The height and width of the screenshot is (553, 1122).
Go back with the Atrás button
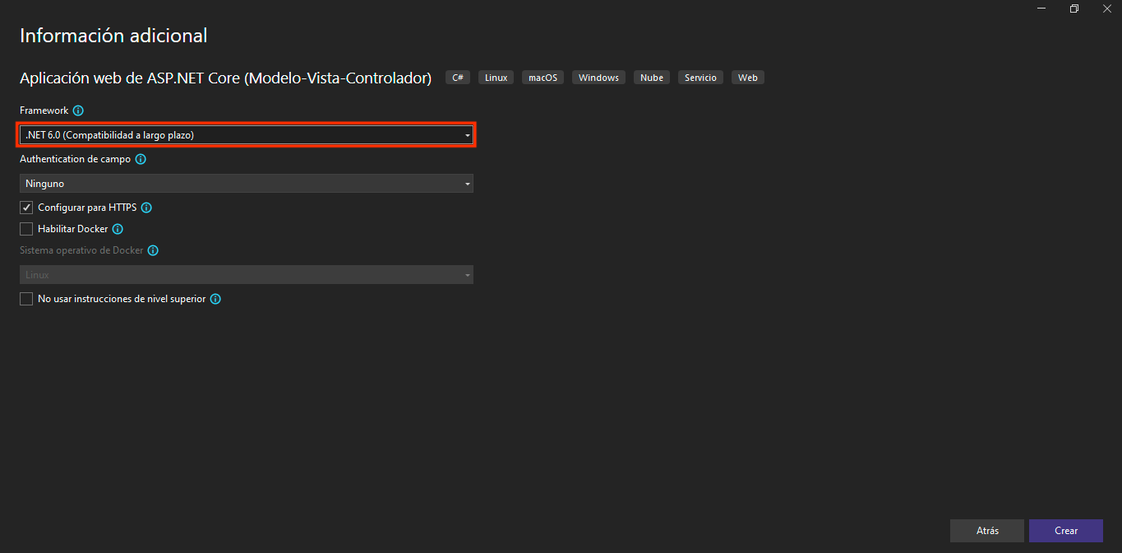coord(986,531)
